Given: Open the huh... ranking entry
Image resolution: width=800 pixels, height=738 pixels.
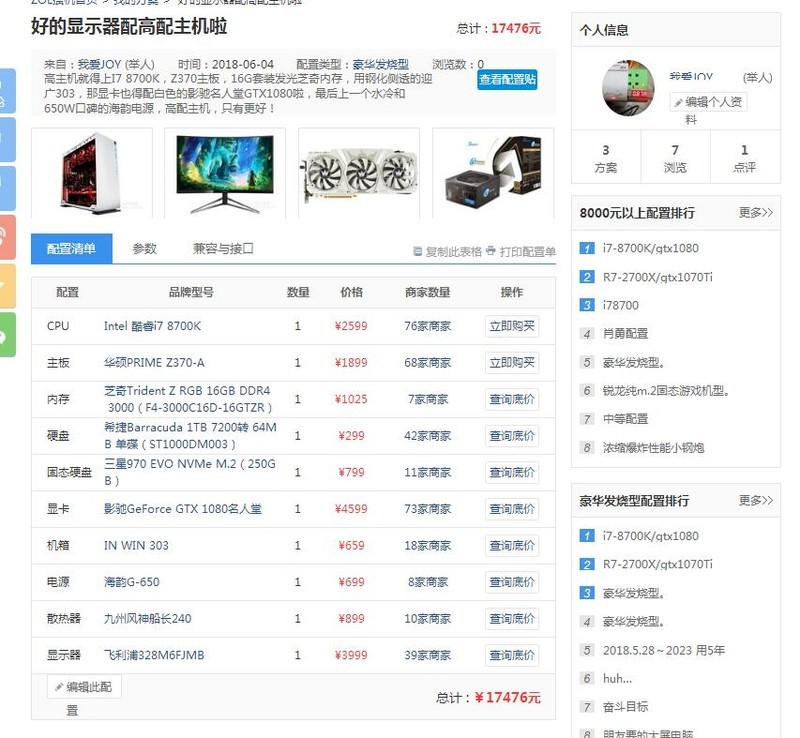Looking at the screenshot, I should click(x=617, y=679).
